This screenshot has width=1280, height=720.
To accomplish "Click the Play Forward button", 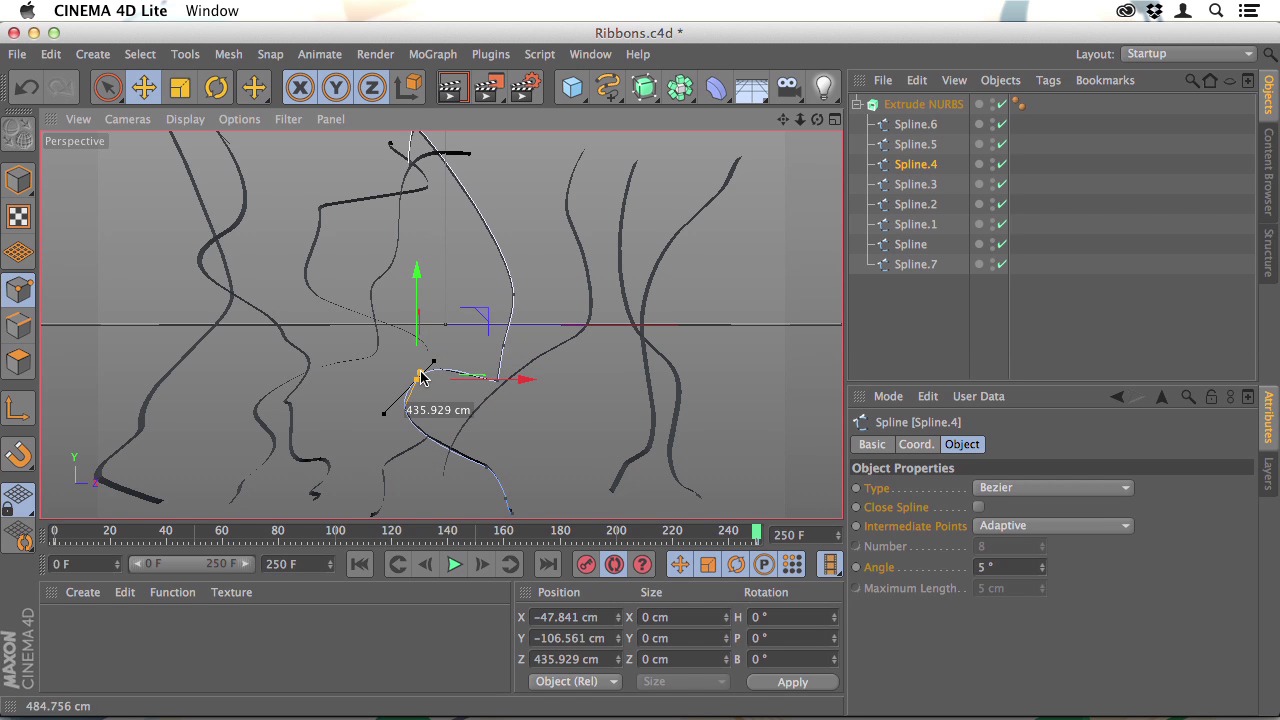I will pos(453,565).
